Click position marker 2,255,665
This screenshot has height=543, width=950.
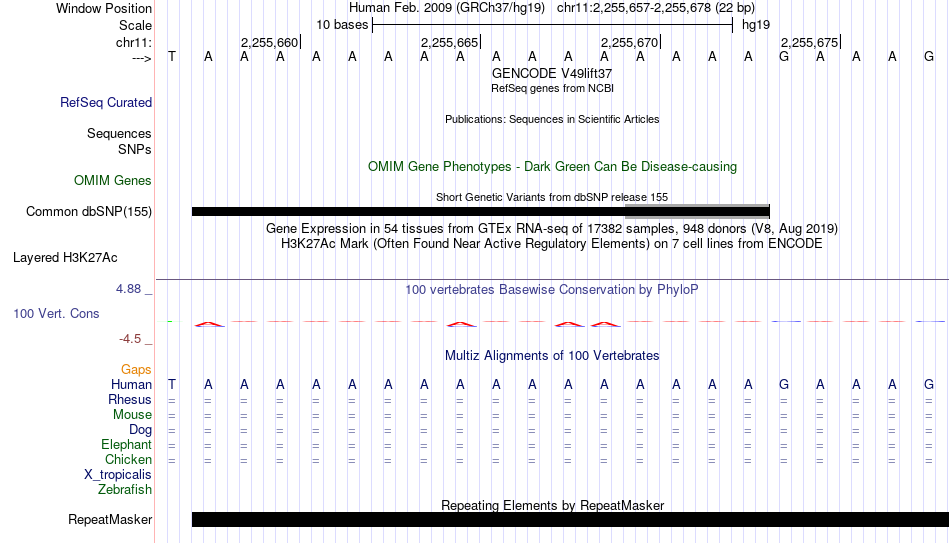coord(450,42)
